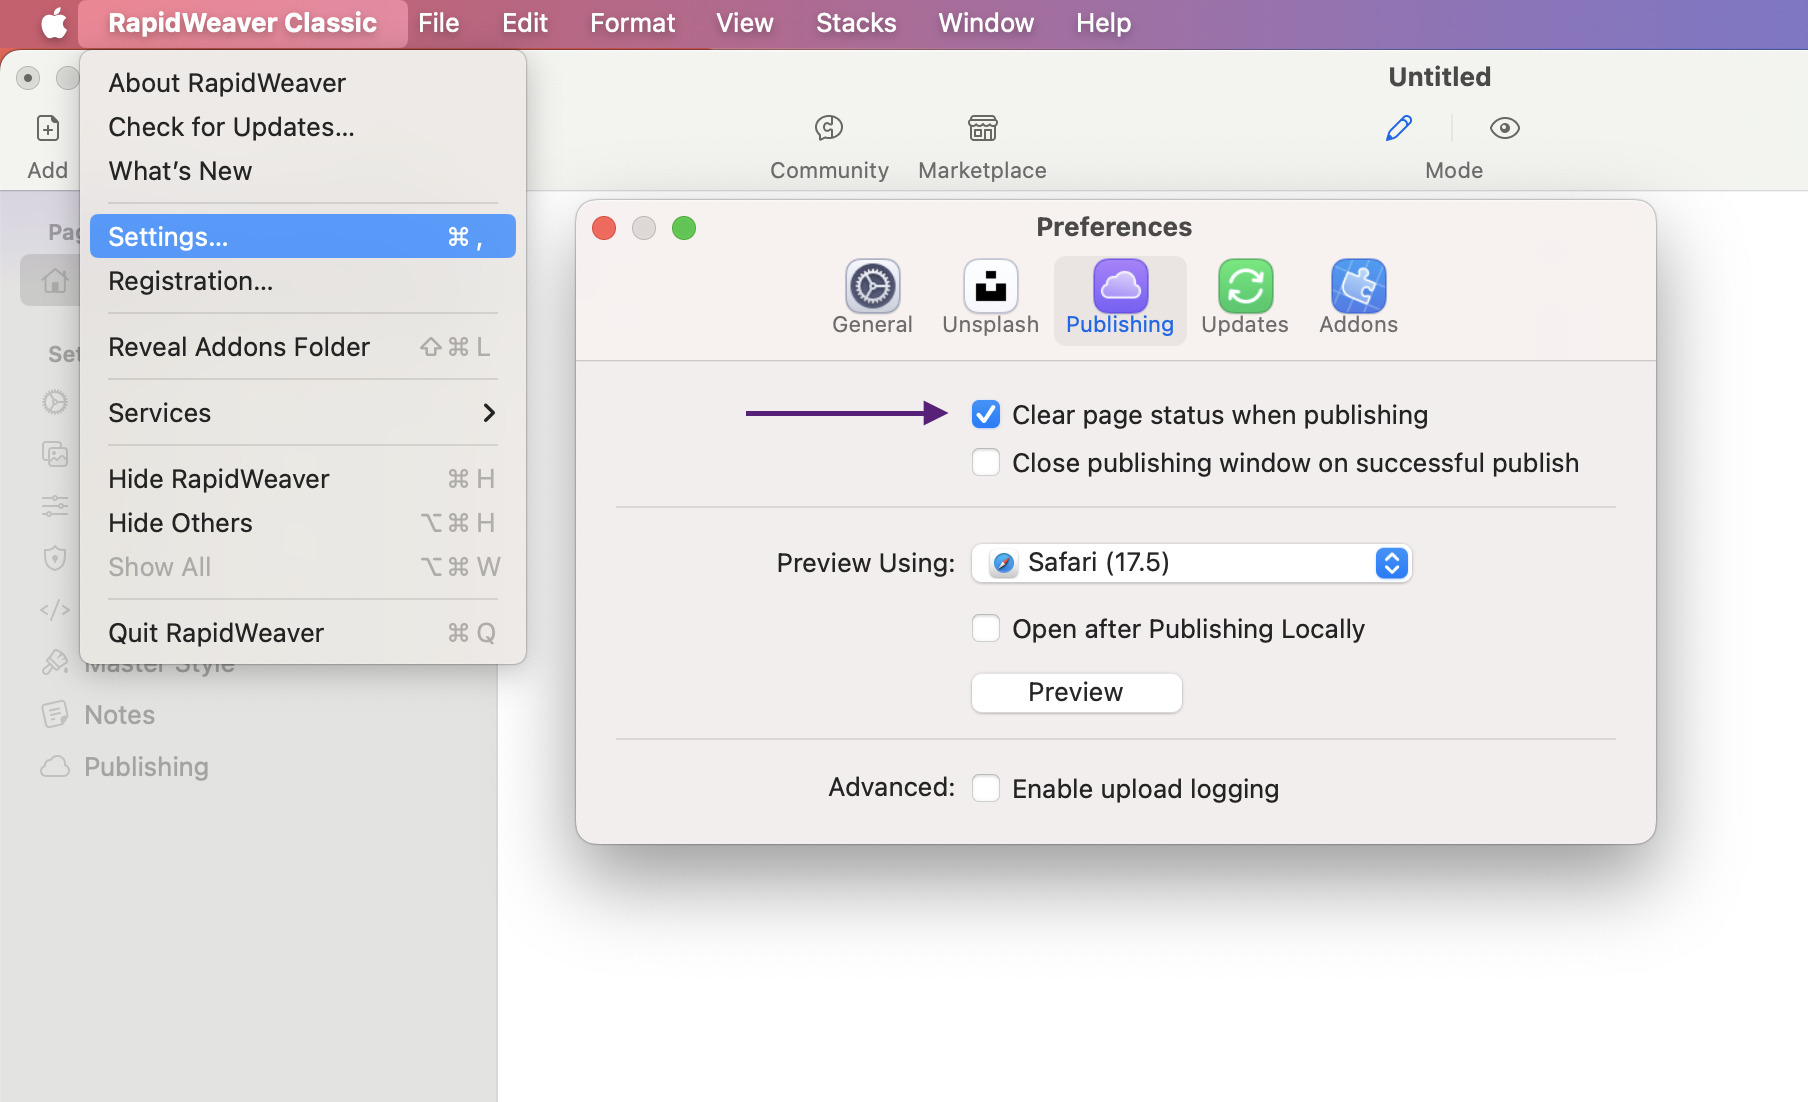Click the Master Style brush icon in sidebar

55,662
